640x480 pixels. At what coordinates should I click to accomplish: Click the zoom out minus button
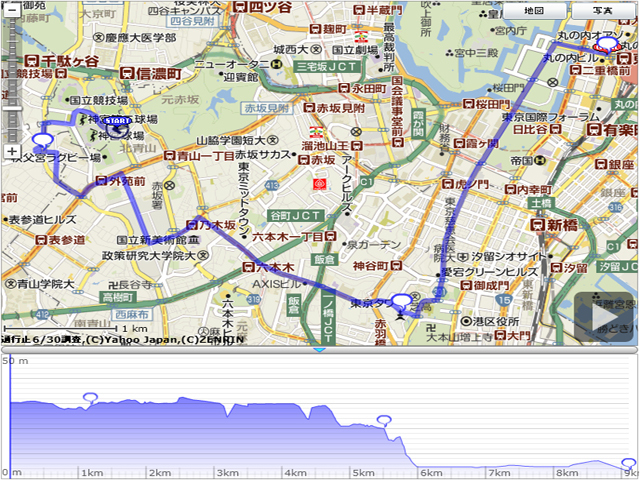click(11, 8)
